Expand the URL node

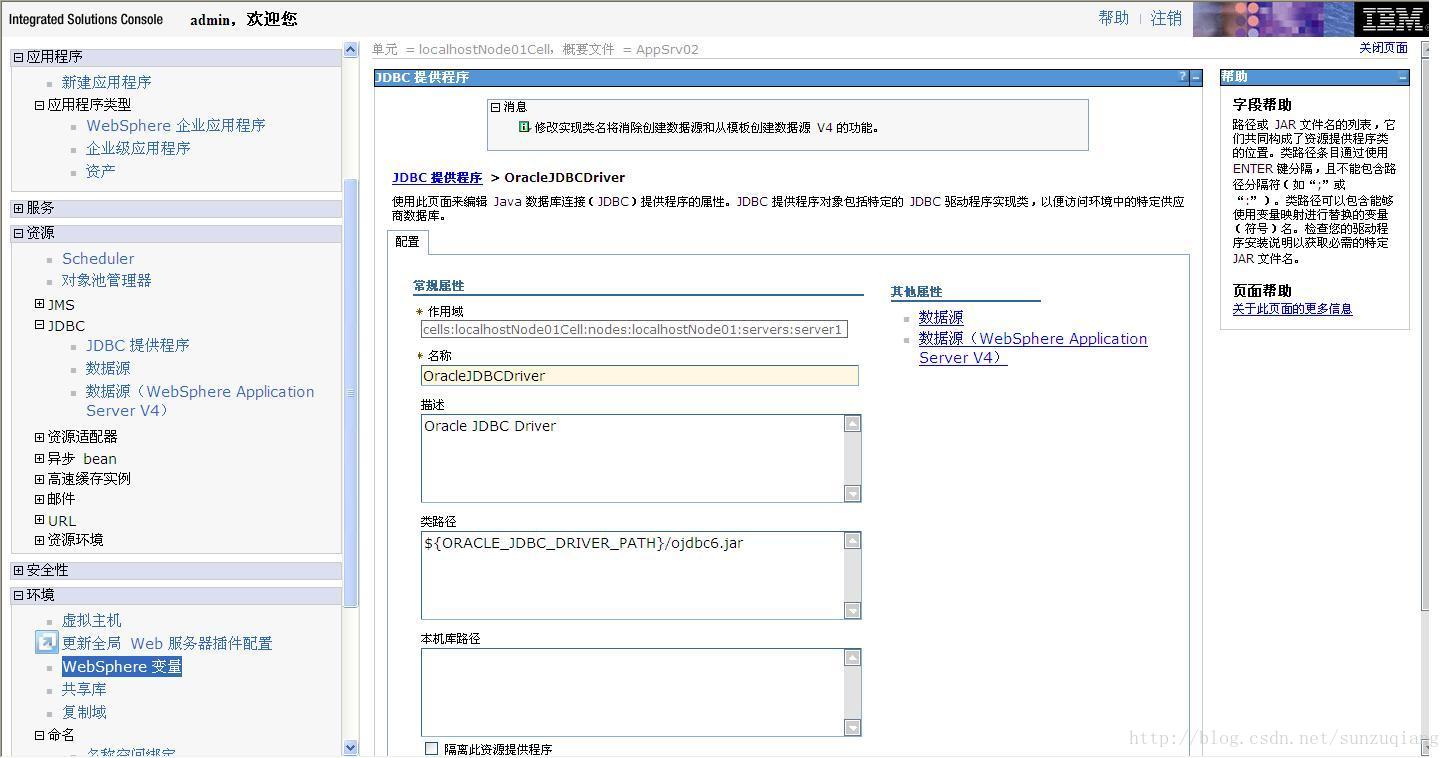(x=39, y=520)
